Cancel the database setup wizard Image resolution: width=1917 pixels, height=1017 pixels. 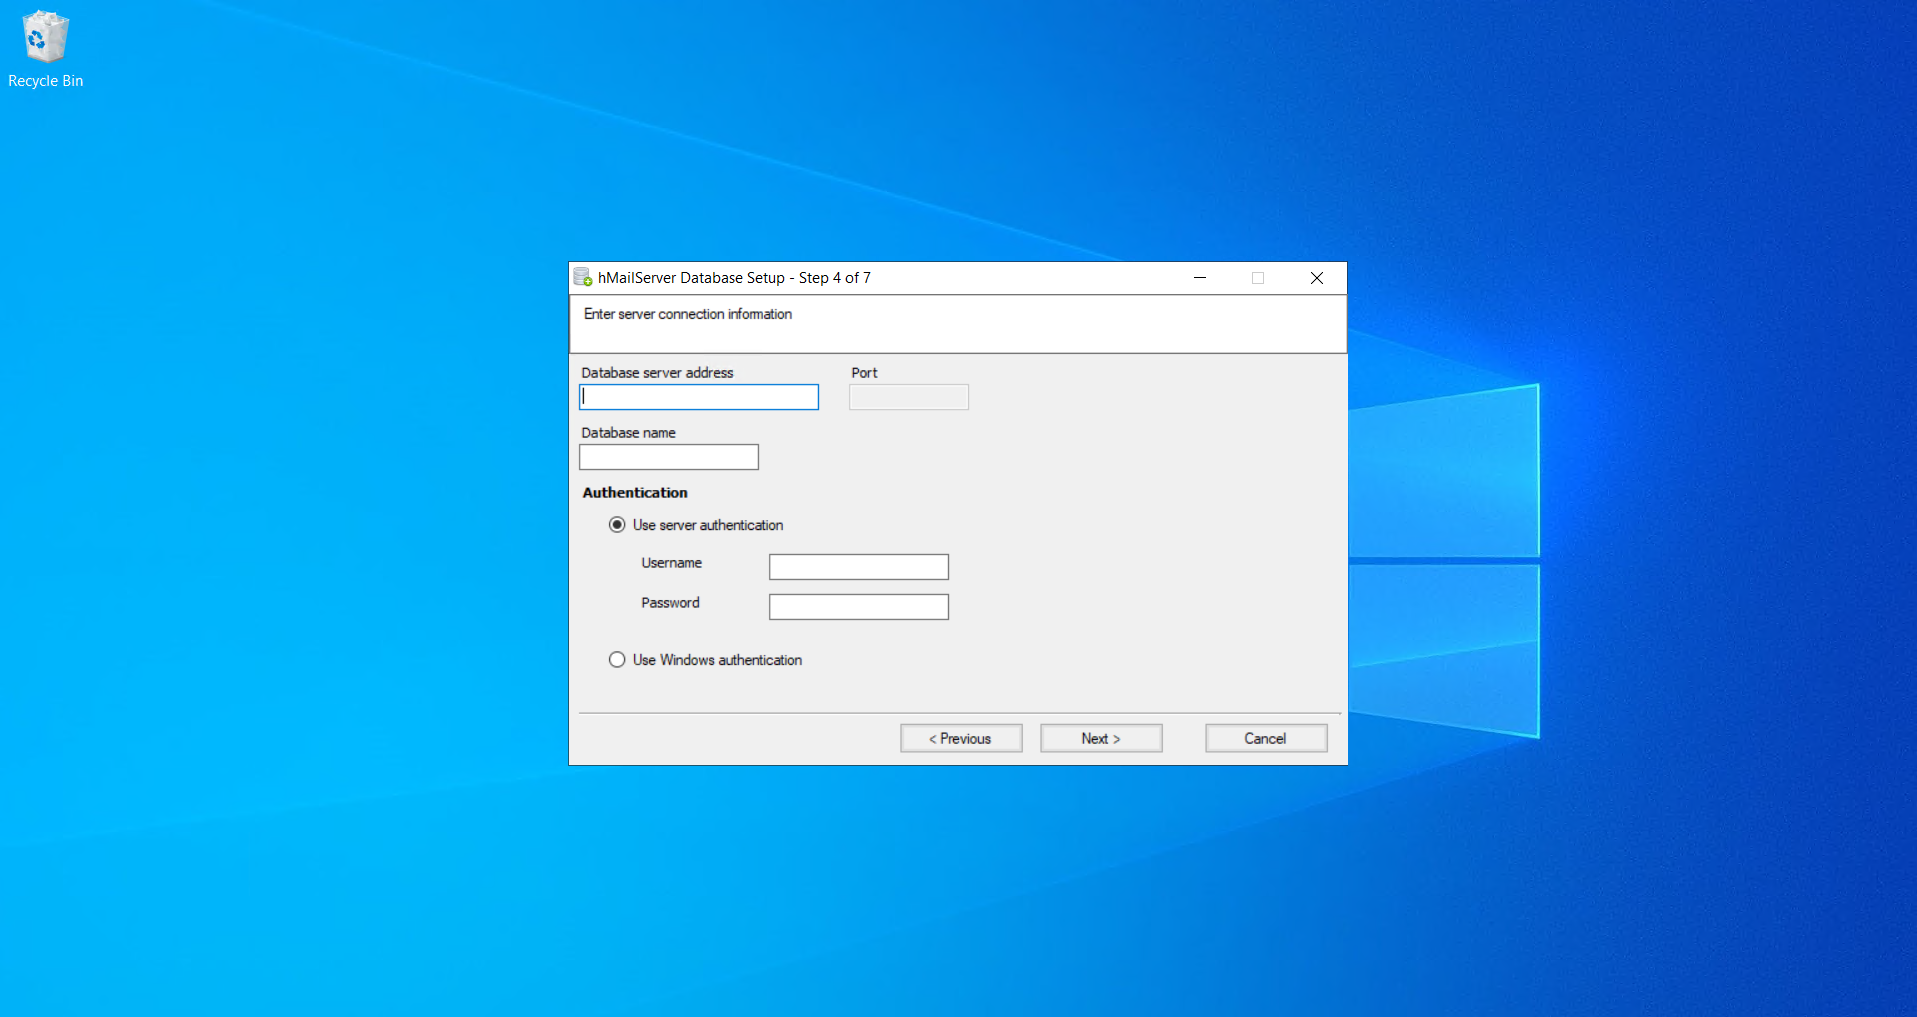point(1266,738)
